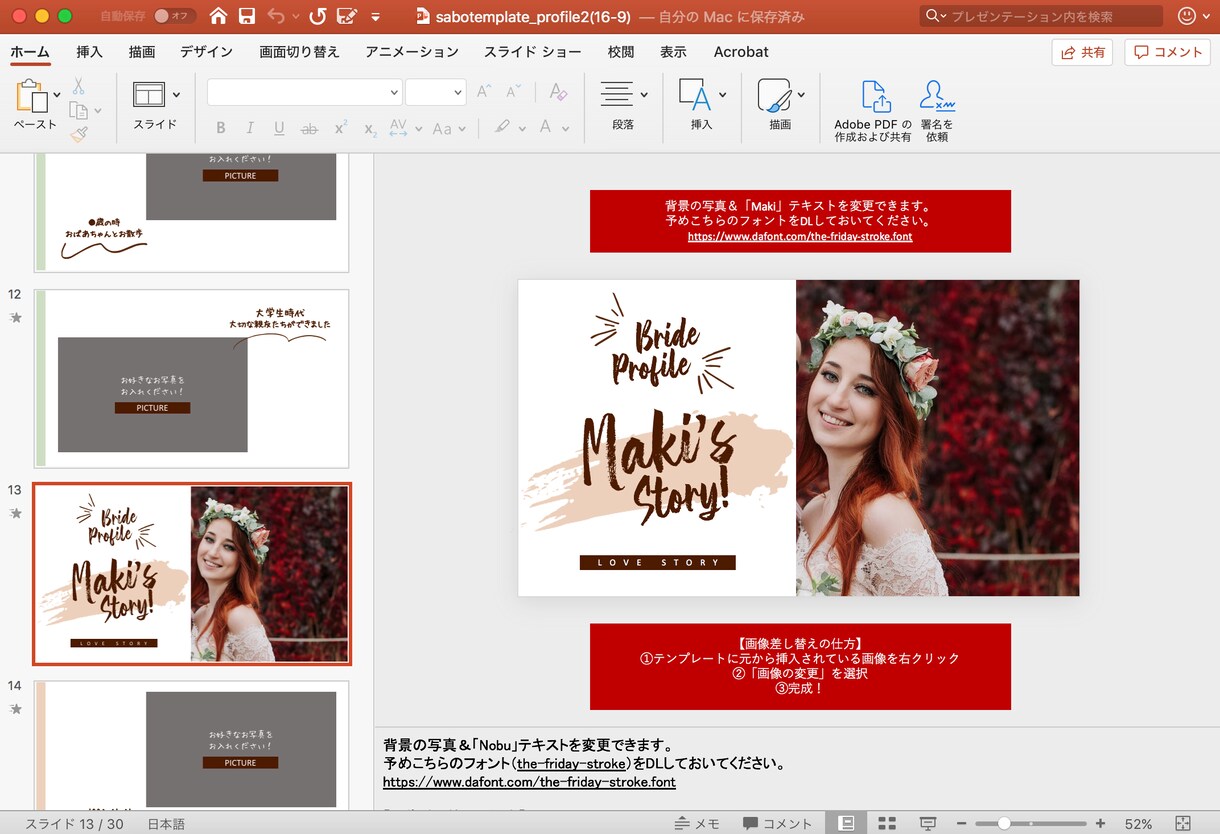
Task: Open the 画面切り替え tab
Action: pos(299,52)
